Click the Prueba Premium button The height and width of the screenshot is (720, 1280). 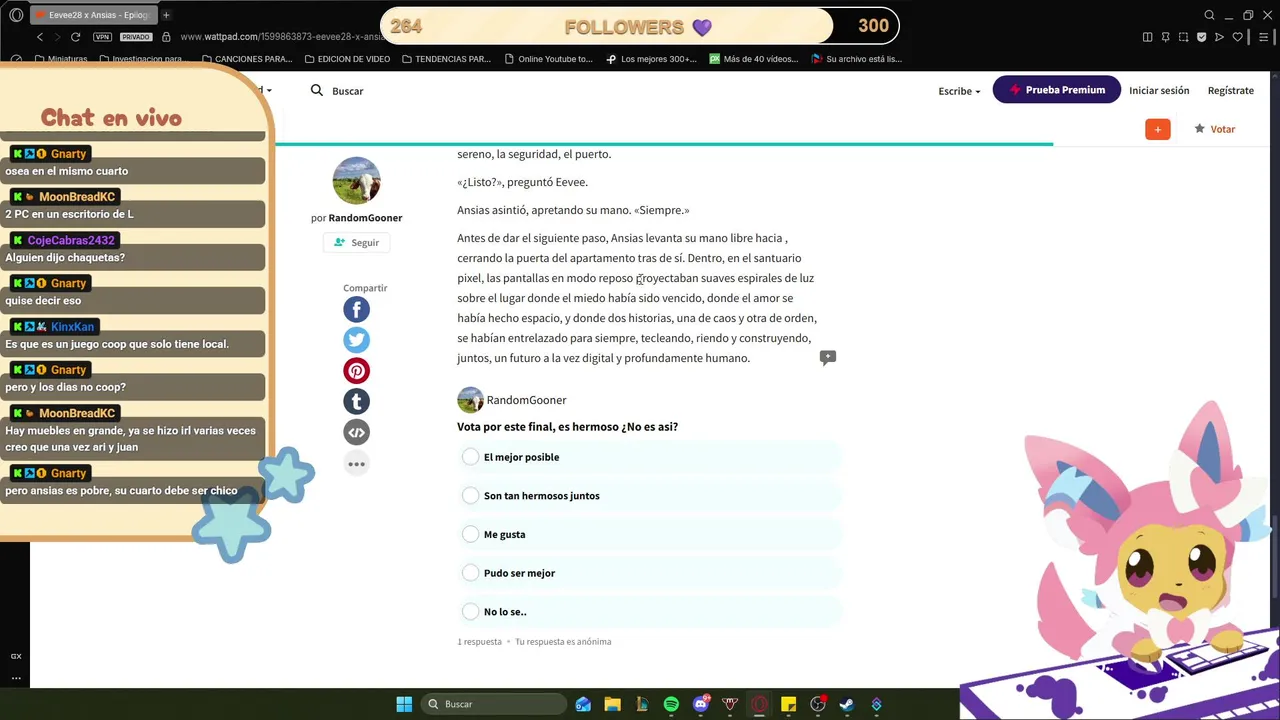point(1056,90)
